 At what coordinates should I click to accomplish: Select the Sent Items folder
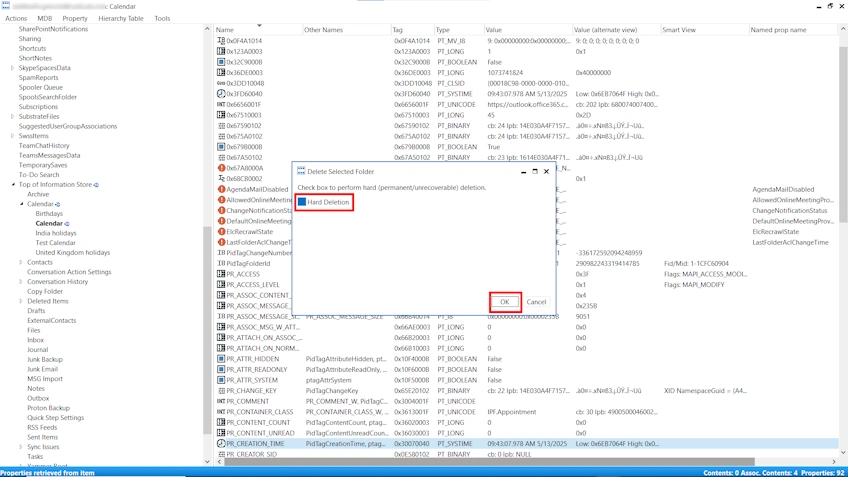tap(42, 437)
